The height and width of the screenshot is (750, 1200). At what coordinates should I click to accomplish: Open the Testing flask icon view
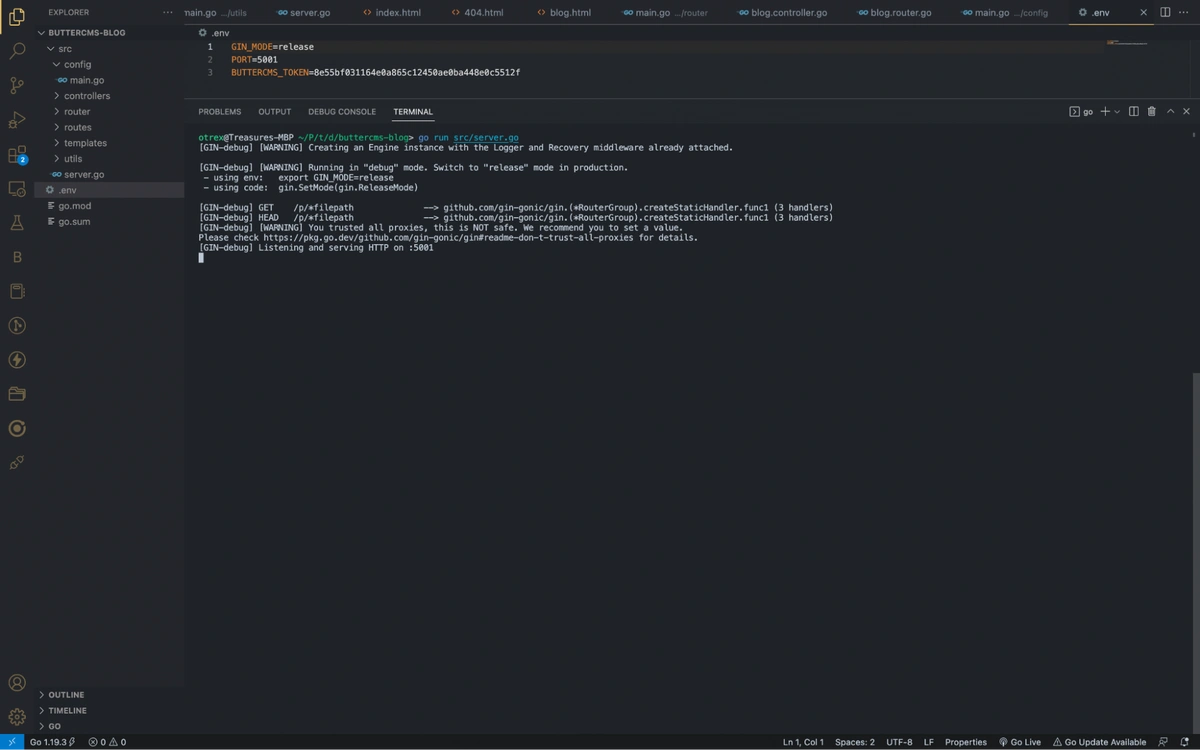click(x=16, y=223)
